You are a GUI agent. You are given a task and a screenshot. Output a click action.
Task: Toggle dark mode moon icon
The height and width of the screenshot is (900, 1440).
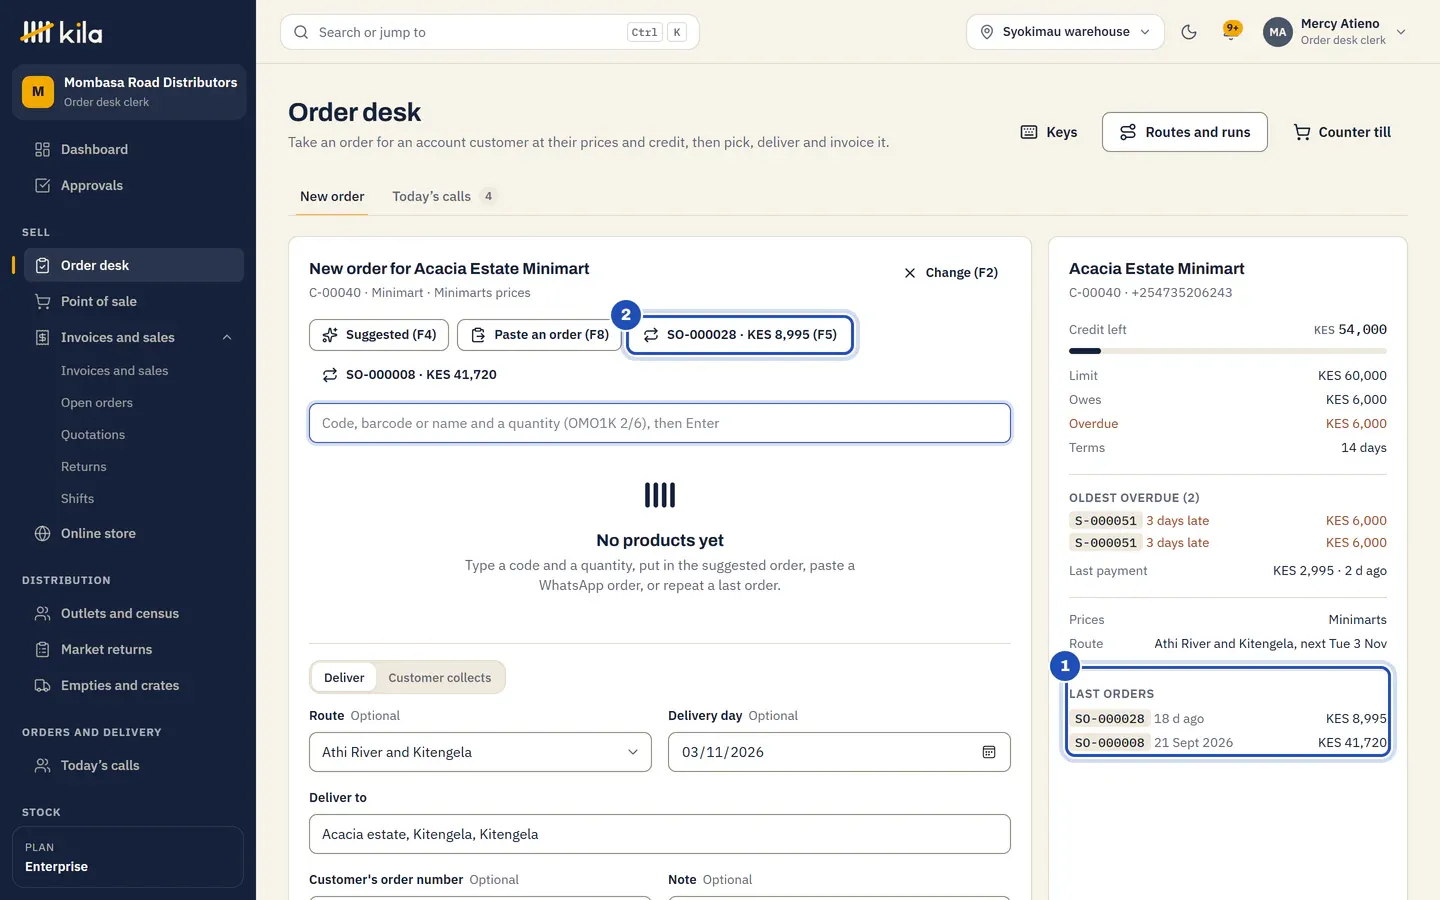coord(1189,32)
